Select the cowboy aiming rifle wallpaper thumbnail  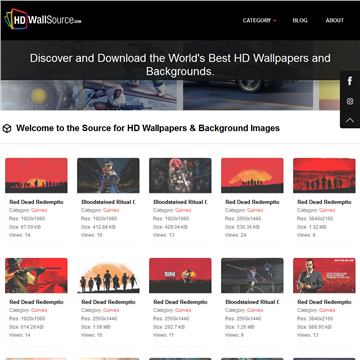pos(36,275)
